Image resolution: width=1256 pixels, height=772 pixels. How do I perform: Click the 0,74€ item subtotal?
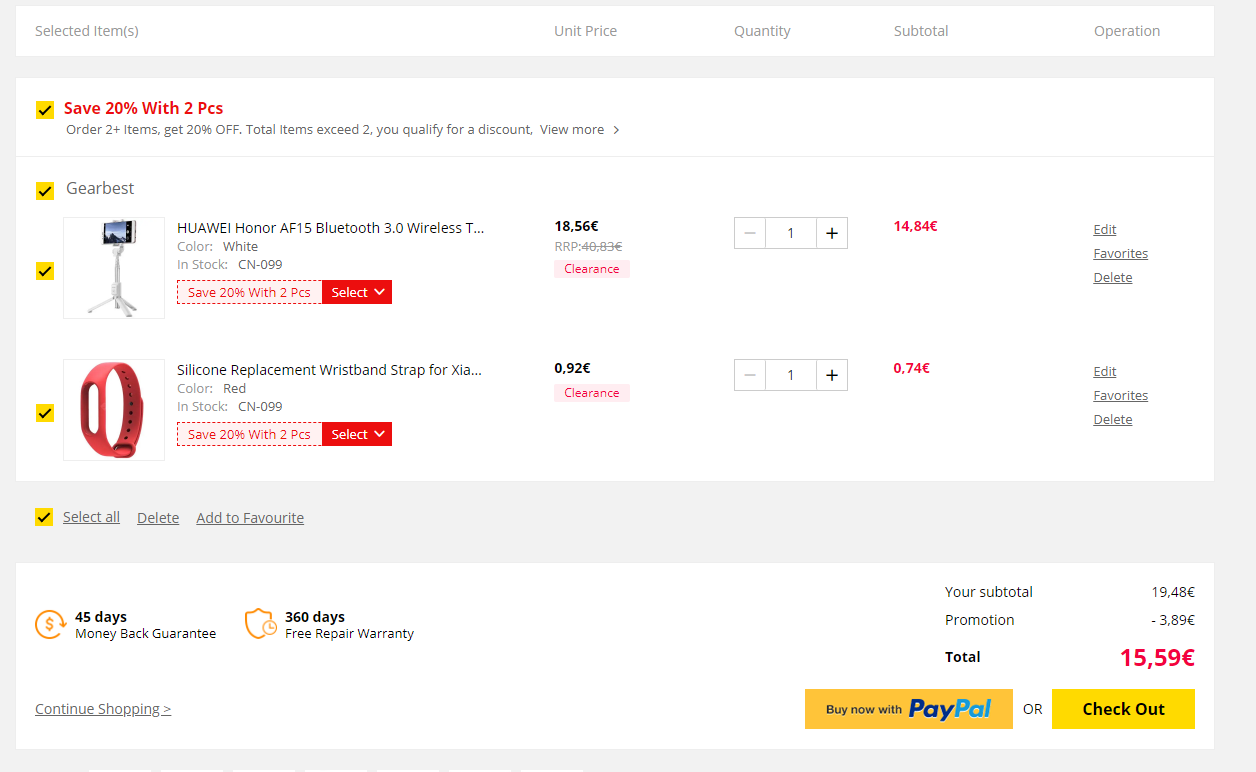point(912,368)
